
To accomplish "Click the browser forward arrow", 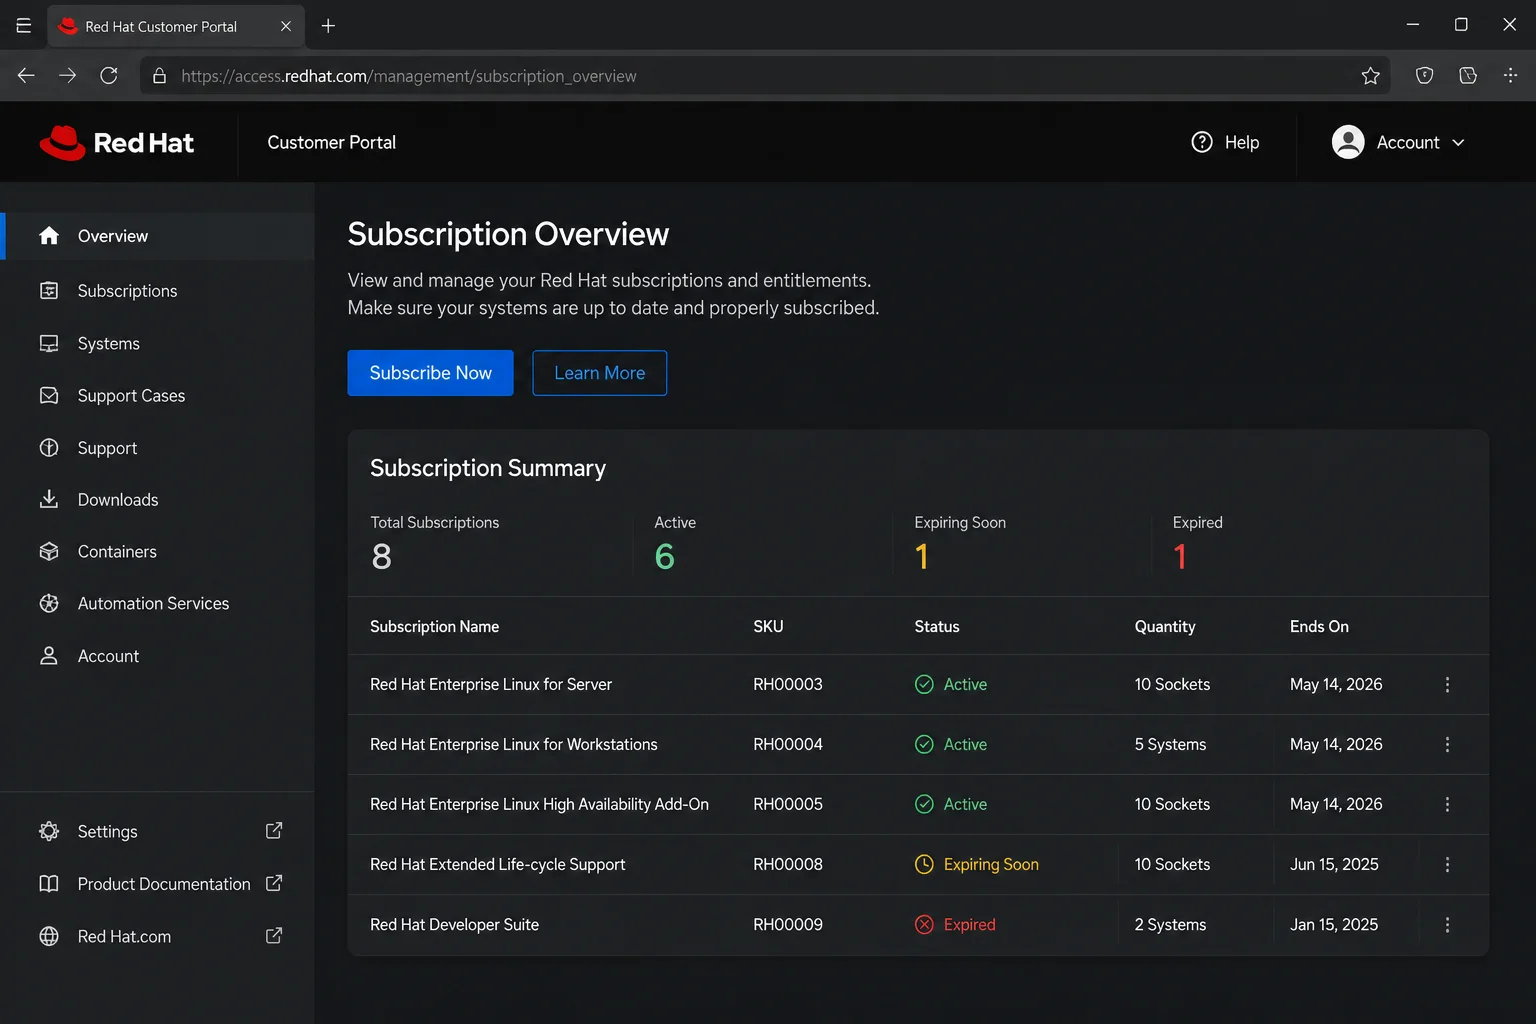I will [67, 76].
